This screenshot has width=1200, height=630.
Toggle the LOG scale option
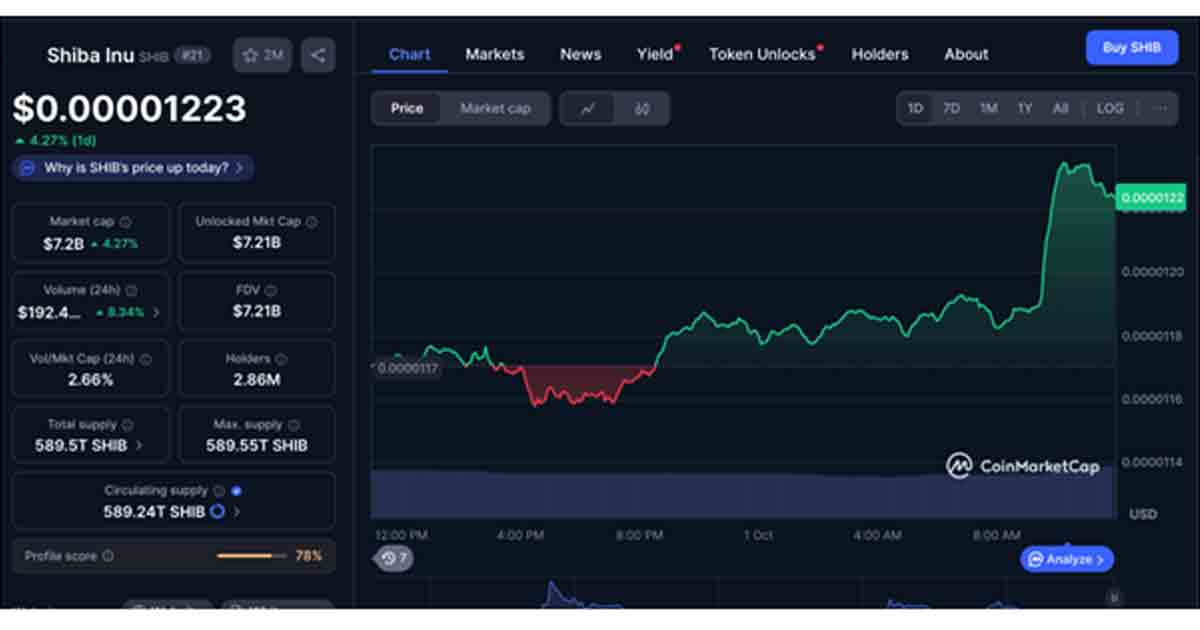pos(1109,108)
